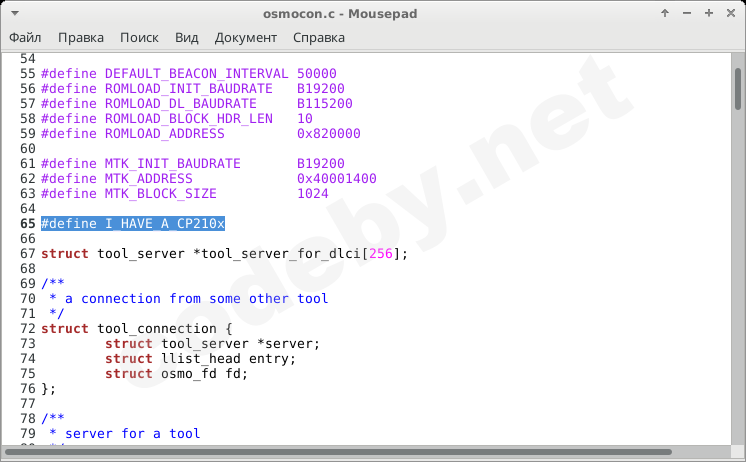Click 'llist_head entry;' on line 74

pos(228,359)
